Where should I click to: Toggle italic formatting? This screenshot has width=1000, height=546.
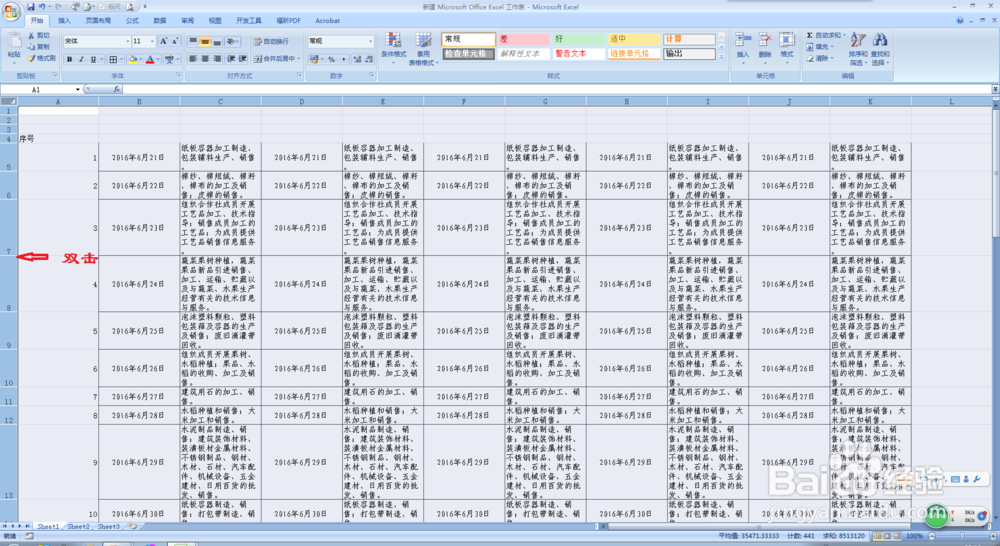[81, 59]
